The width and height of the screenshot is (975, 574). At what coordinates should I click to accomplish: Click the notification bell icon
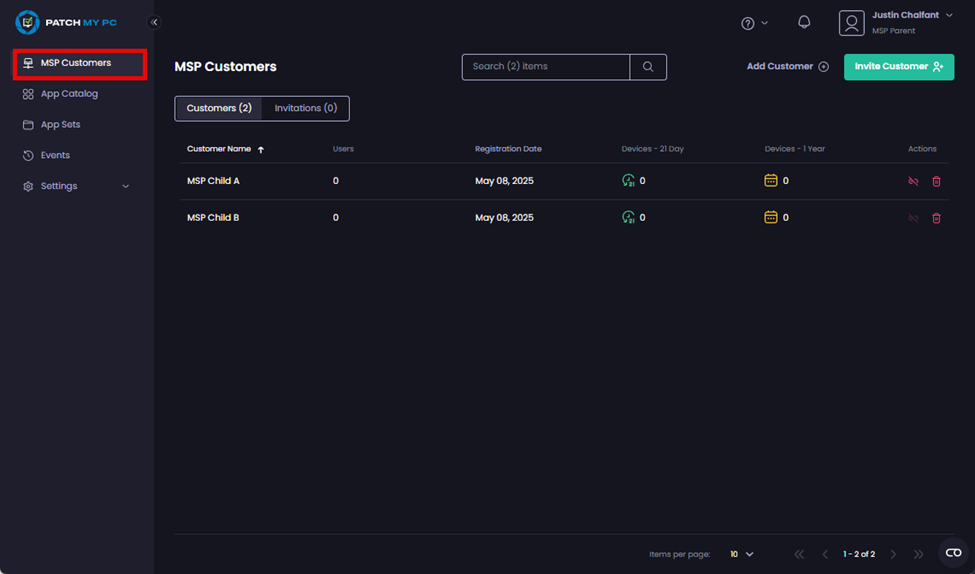[x=804, y=23]
